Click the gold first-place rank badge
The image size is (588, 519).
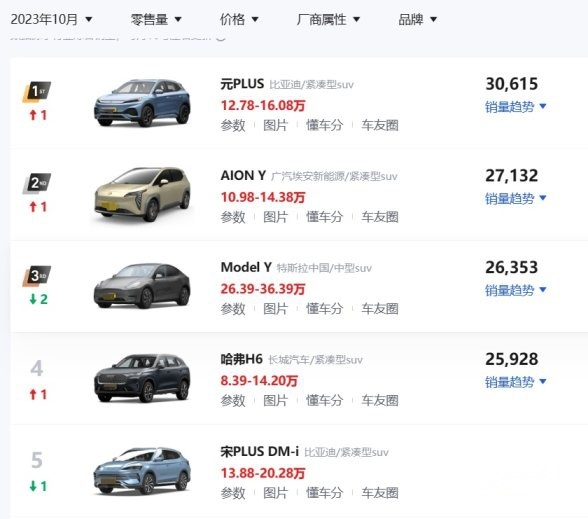pyautogui.click(x=36, y=92)
